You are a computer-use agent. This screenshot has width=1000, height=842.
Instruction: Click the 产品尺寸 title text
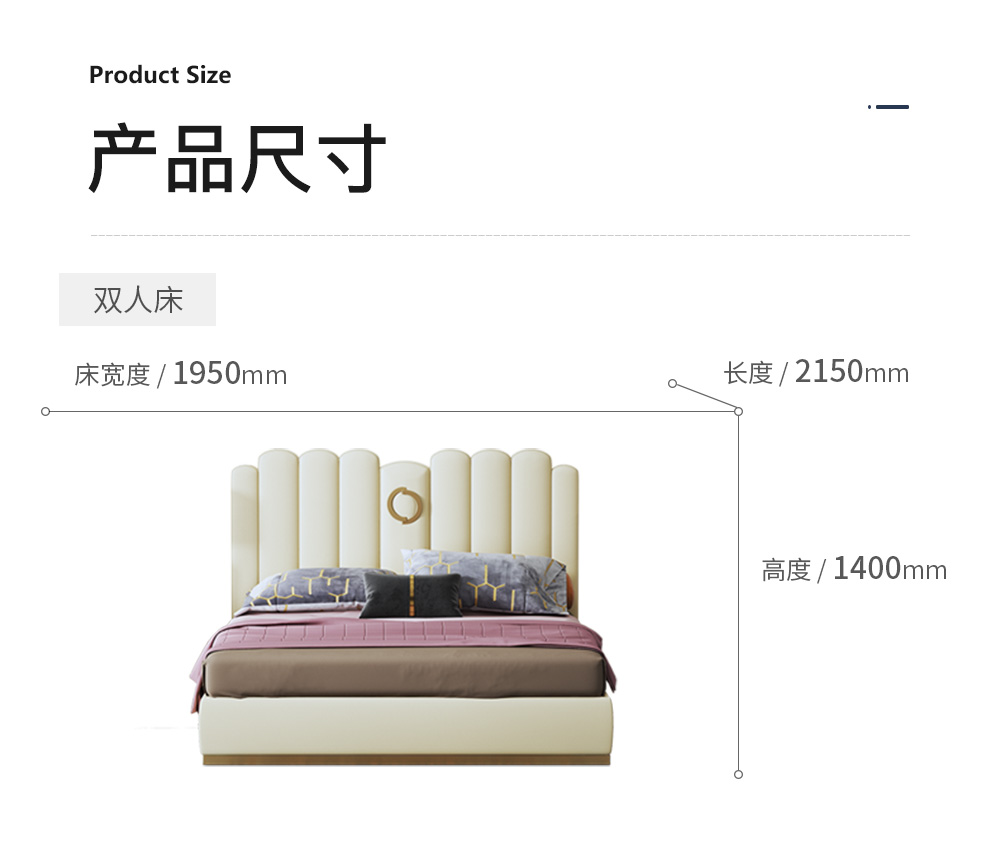click(x=237, y=158)
